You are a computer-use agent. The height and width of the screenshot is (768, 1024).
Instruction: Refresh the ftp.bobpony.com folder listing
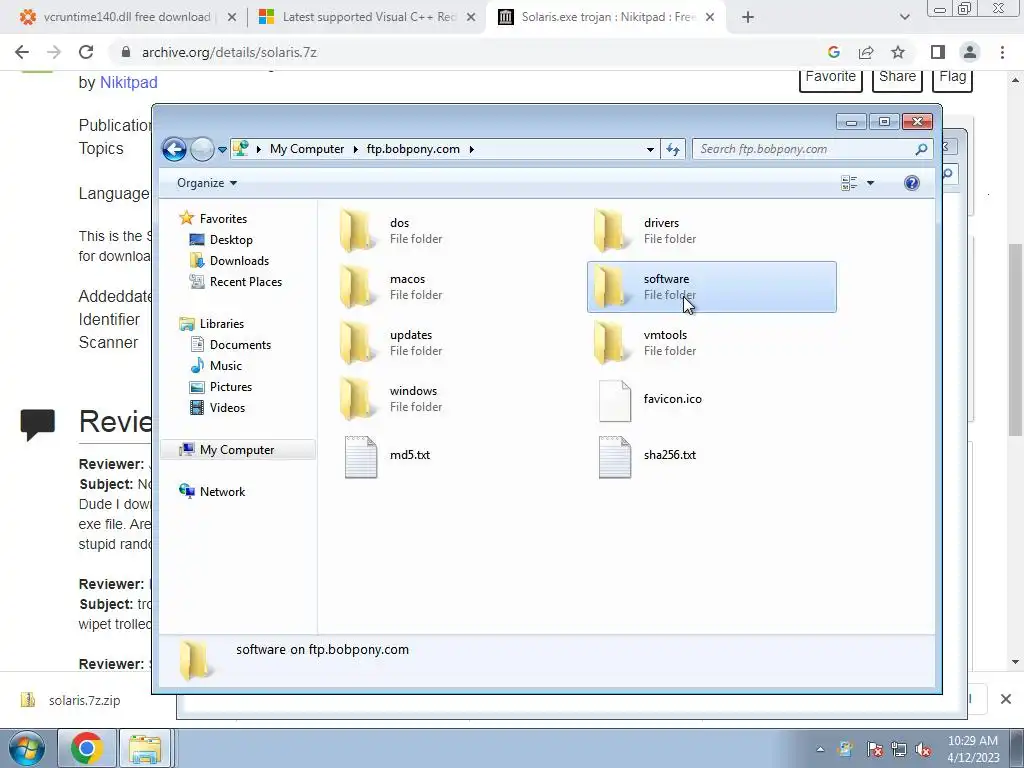point(673,150)
